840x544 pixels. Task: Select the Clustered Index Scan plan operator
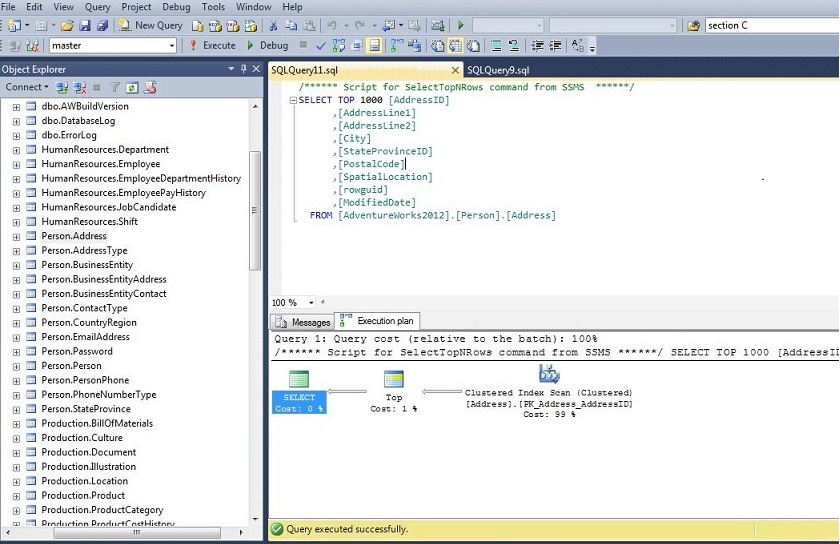coord(549,374)
